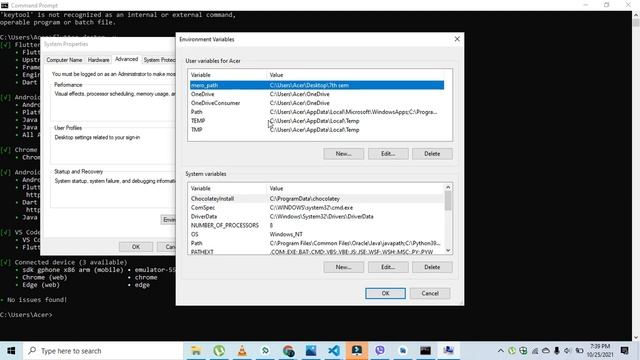Click New under User variables
This screenshot has width=640, height=360.
(x=343, y=154)
